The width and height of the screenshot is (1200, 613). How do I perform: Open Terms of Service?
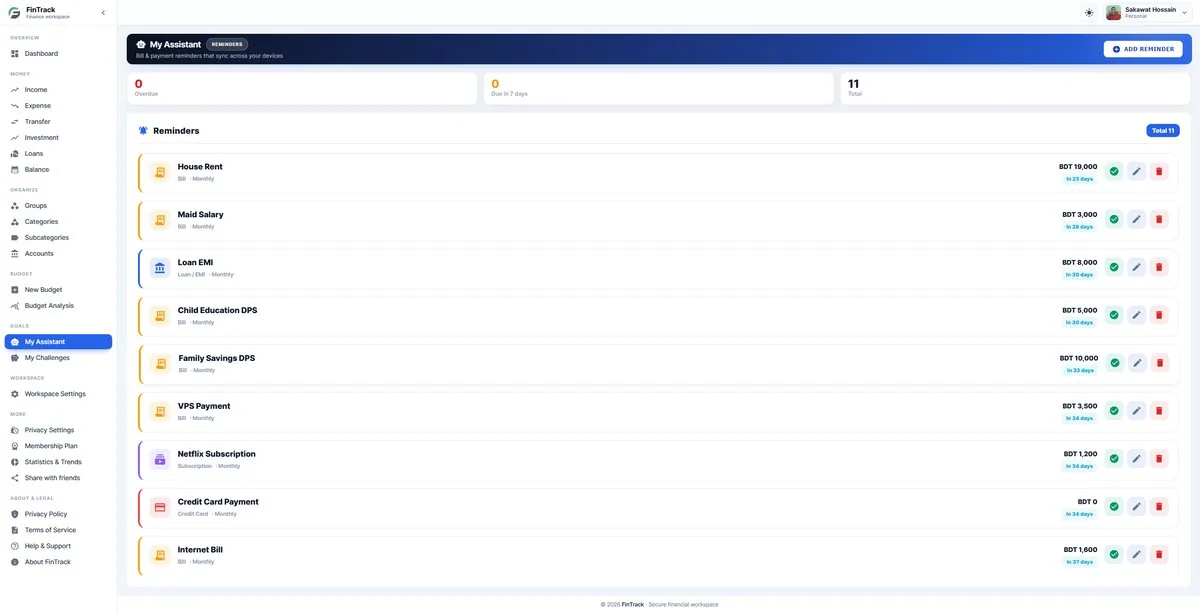click(x=58, y=530)
